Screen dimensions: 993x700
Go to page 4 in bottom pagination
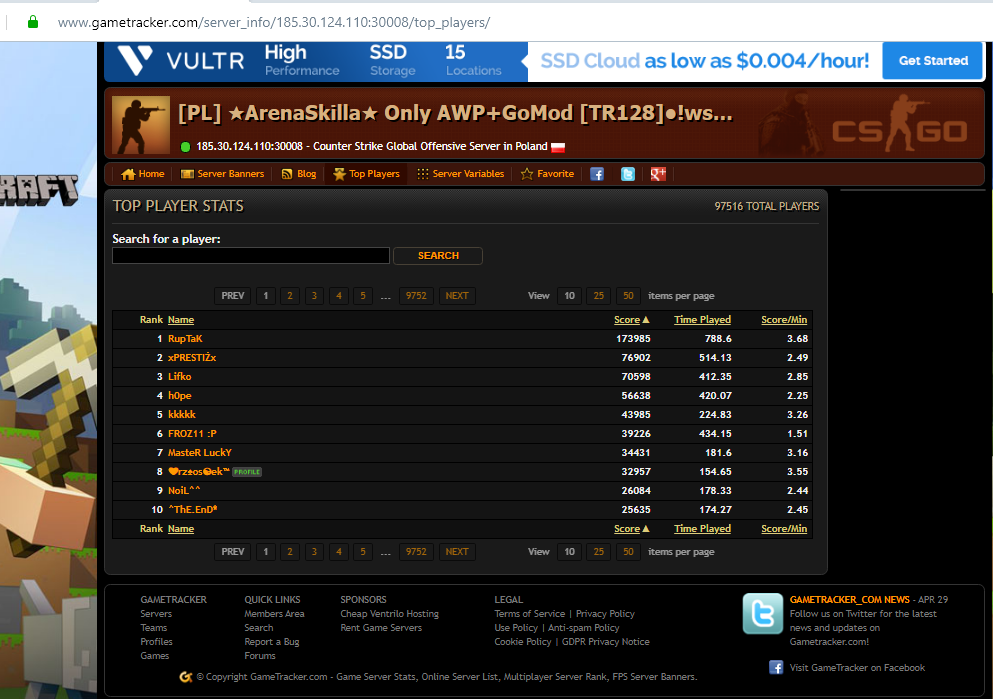(339, 552)
